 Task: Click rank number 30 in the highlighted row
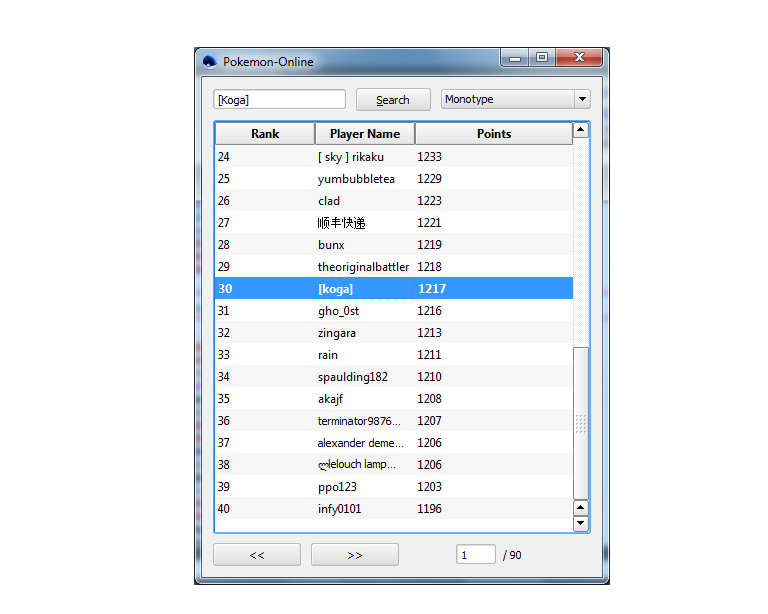tap(225, 288)
